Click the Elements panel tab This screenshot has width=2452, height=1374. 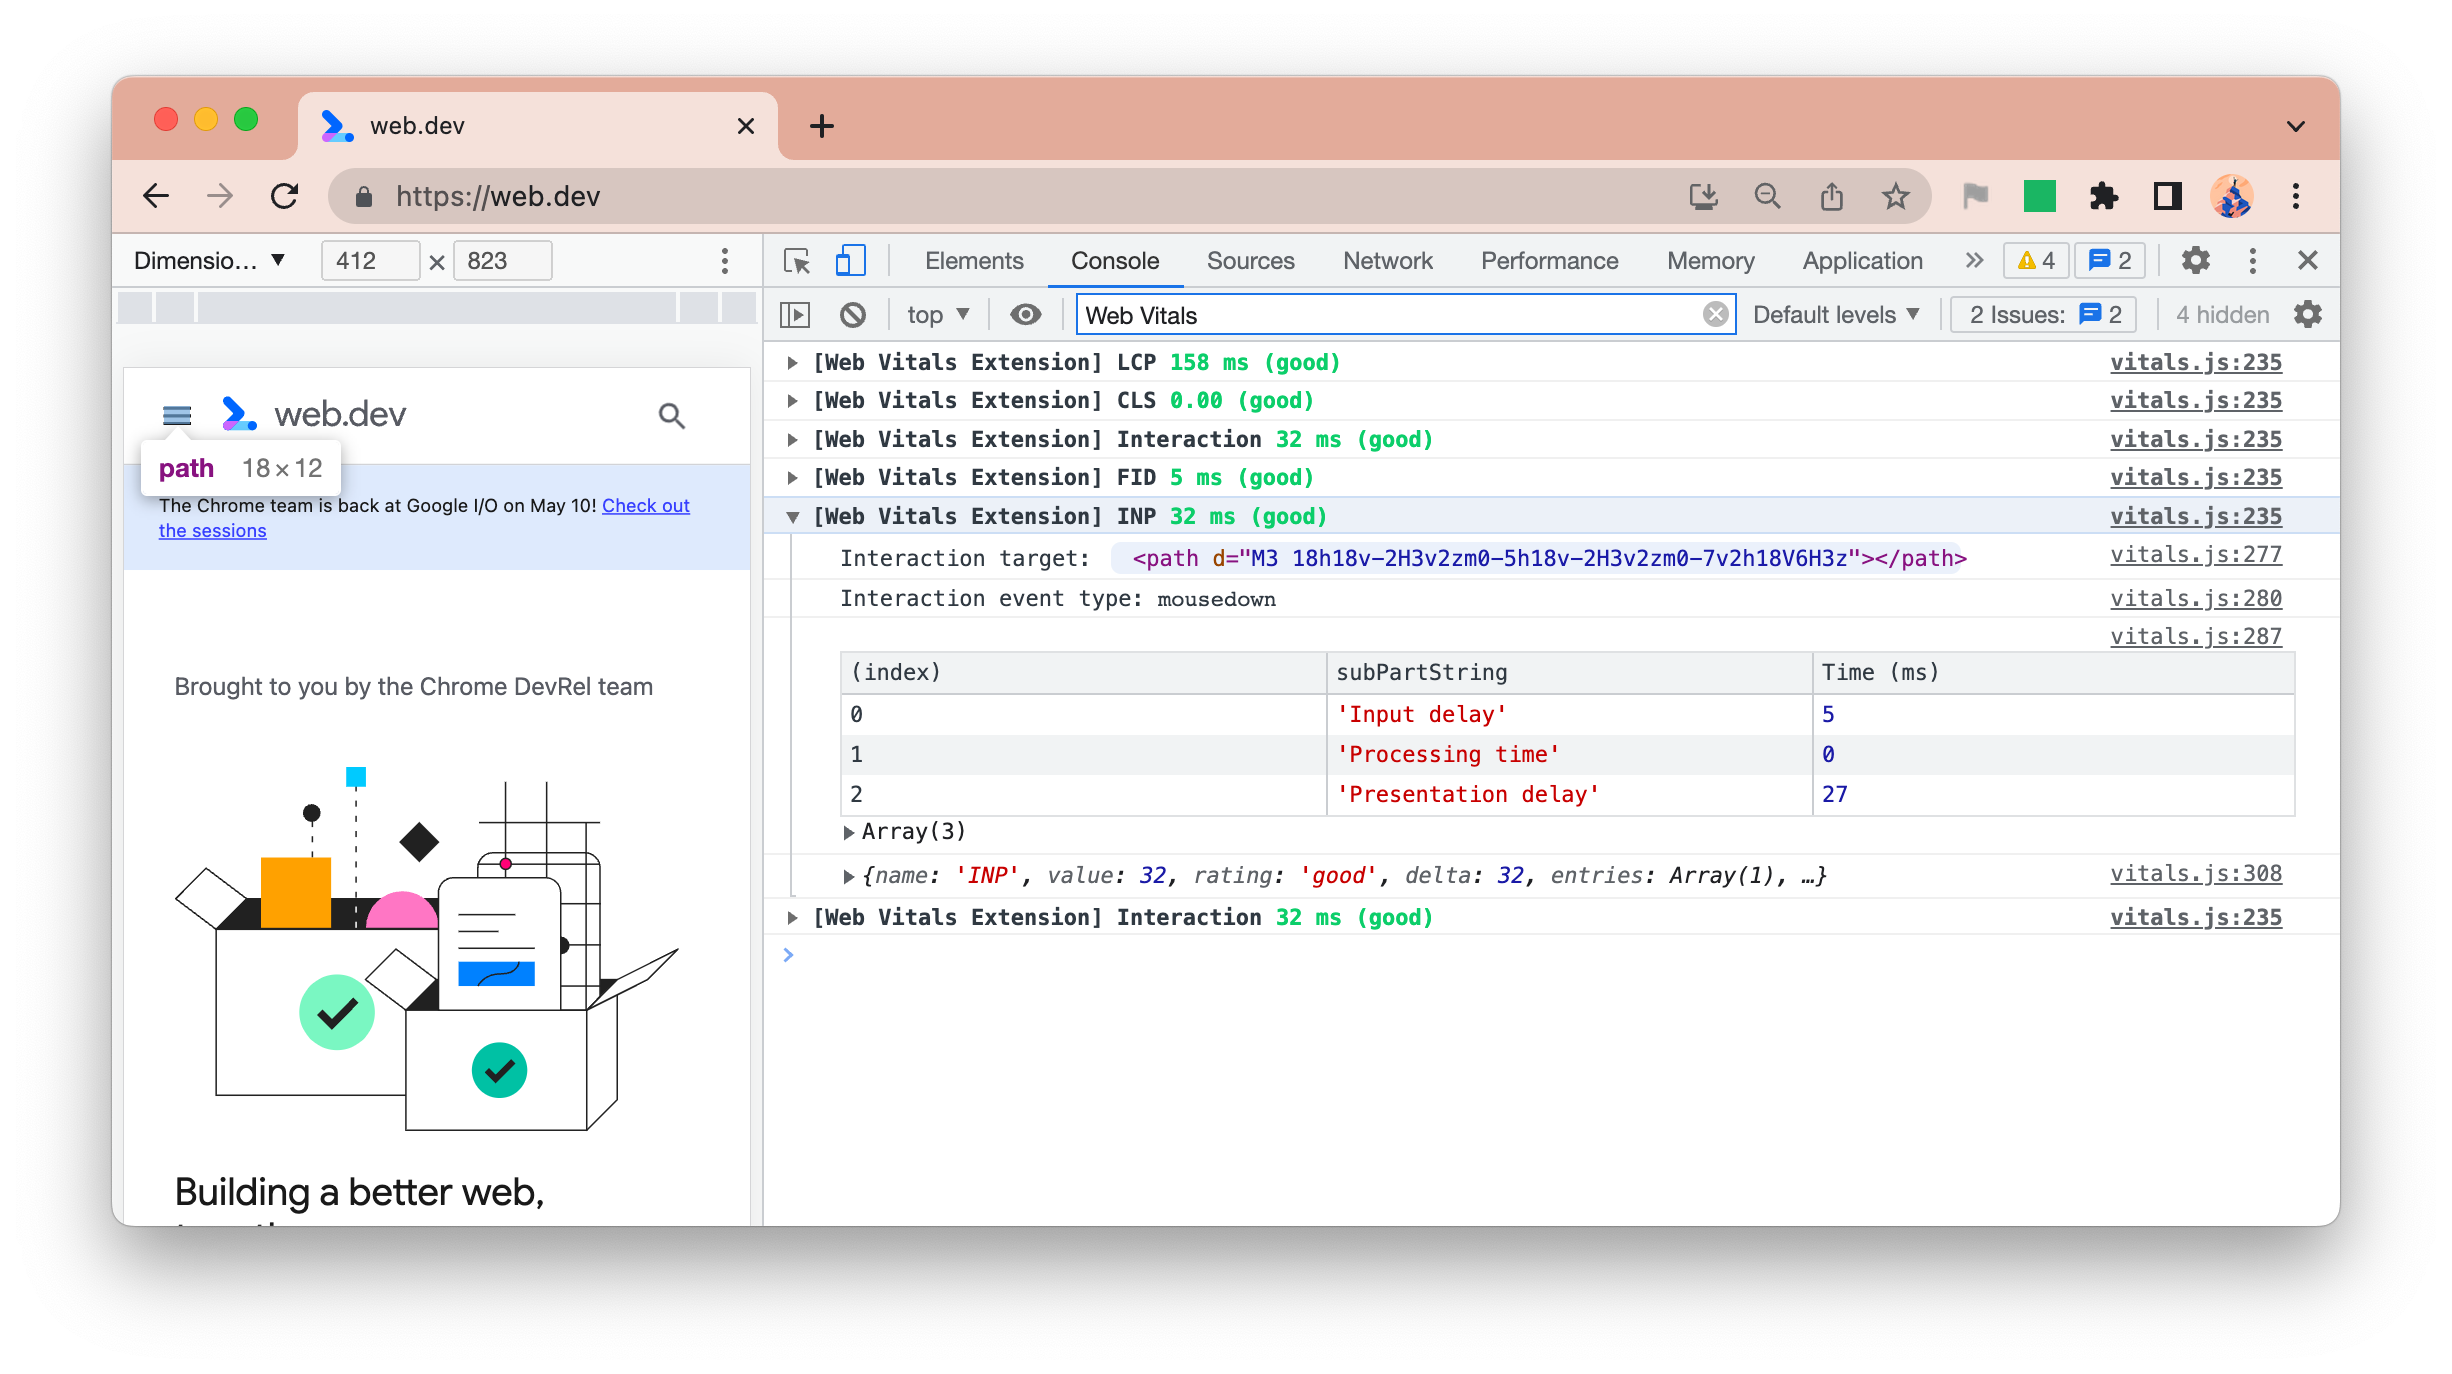(975, 259)
